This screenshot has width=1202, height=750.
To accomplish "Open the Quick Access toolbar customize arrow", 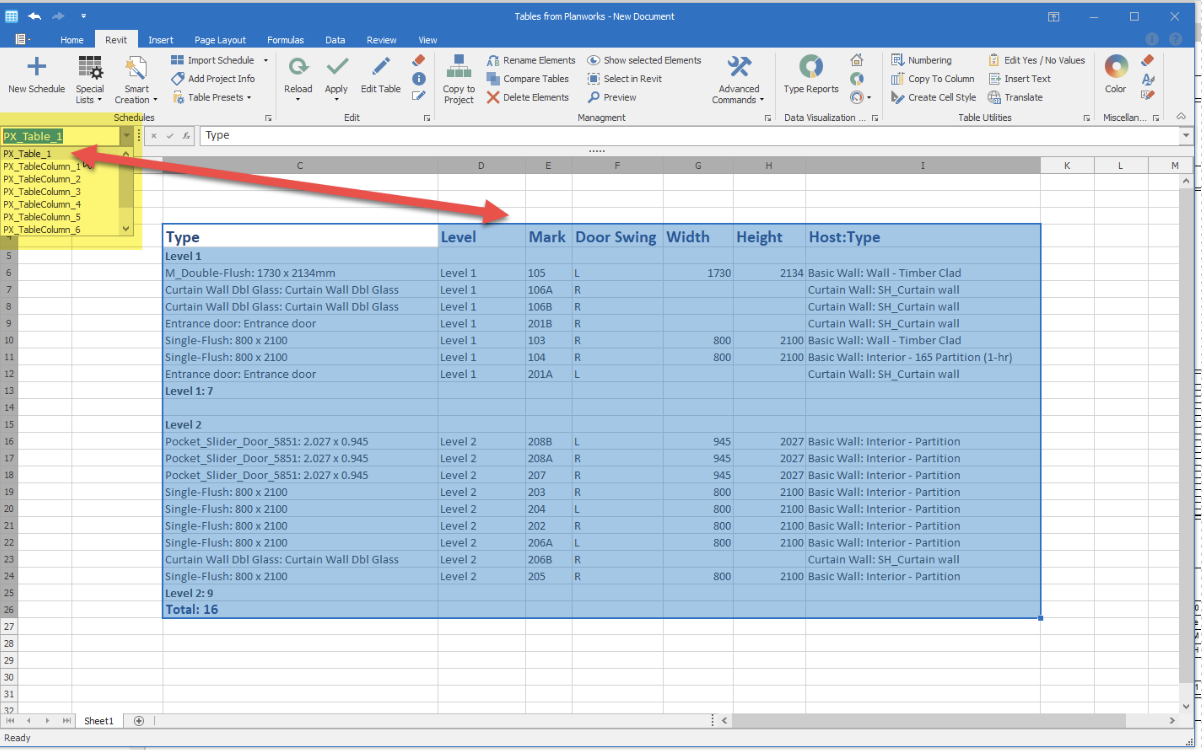I will pos(83,16).
